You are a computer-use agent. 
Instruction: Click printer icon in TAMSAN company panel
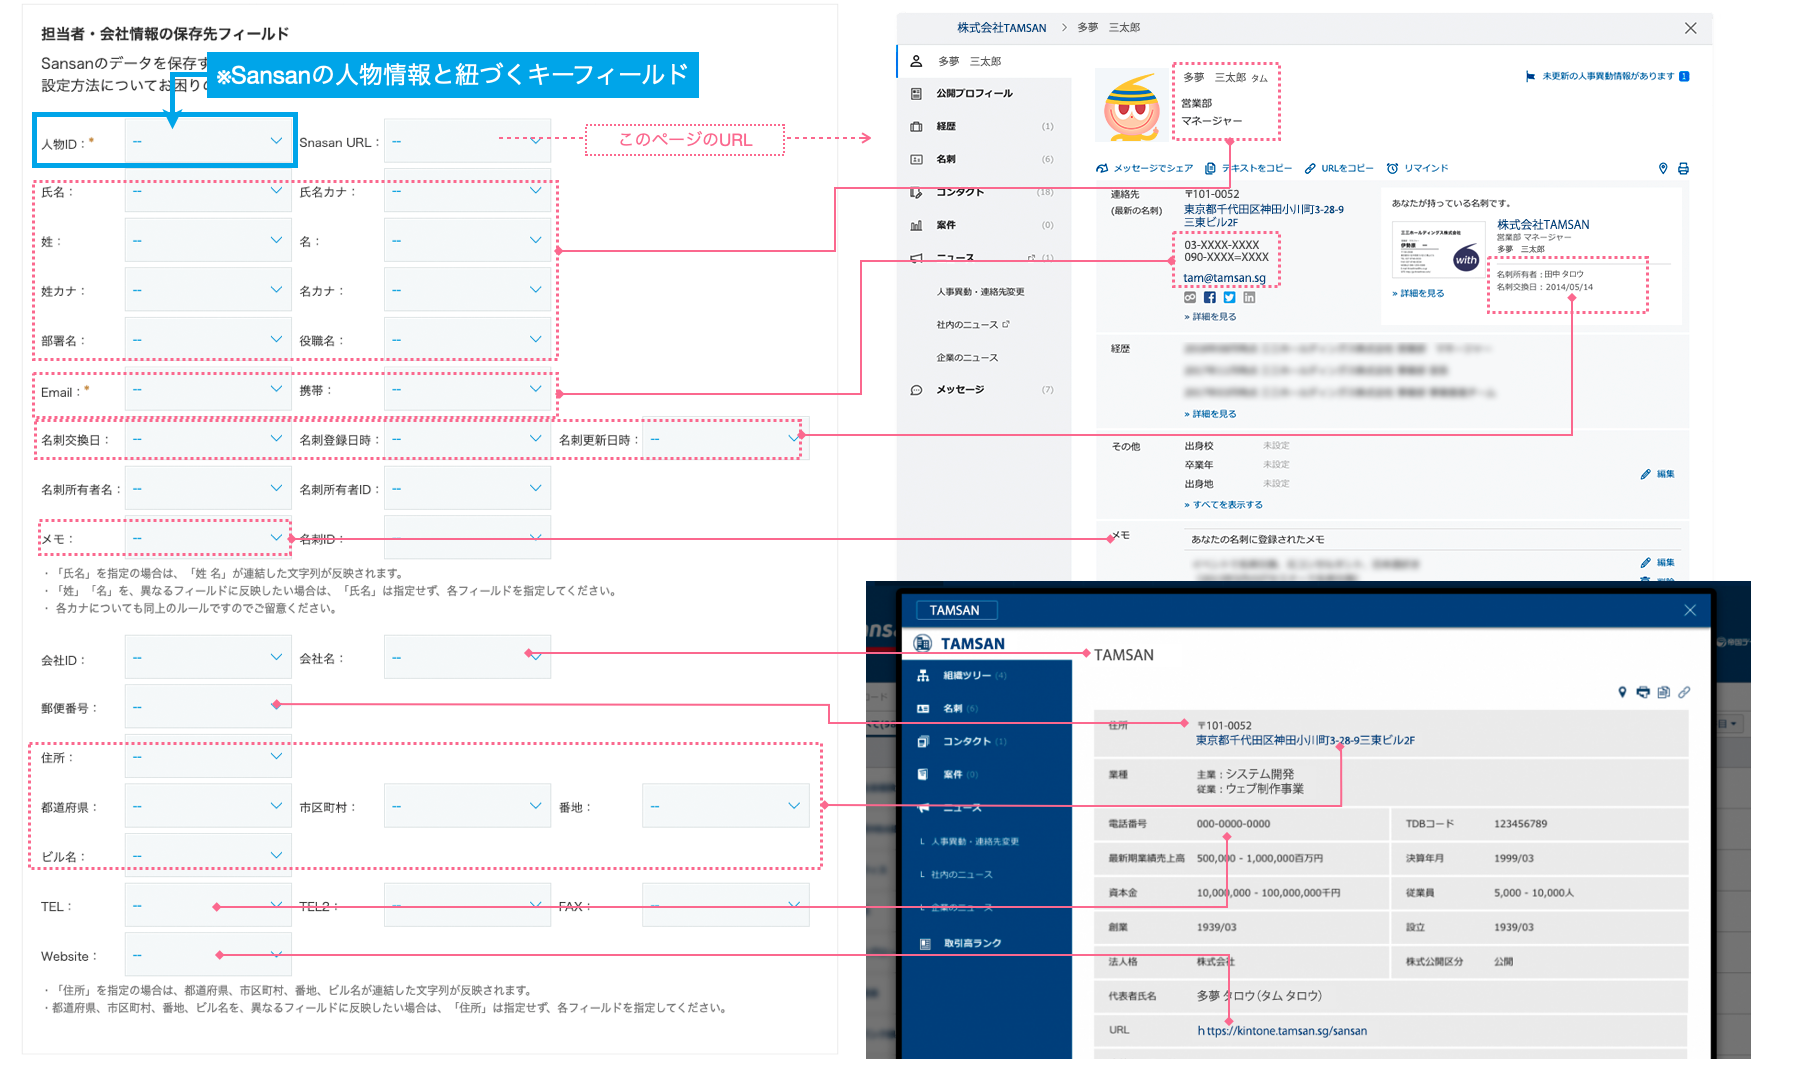[1643, 692]
